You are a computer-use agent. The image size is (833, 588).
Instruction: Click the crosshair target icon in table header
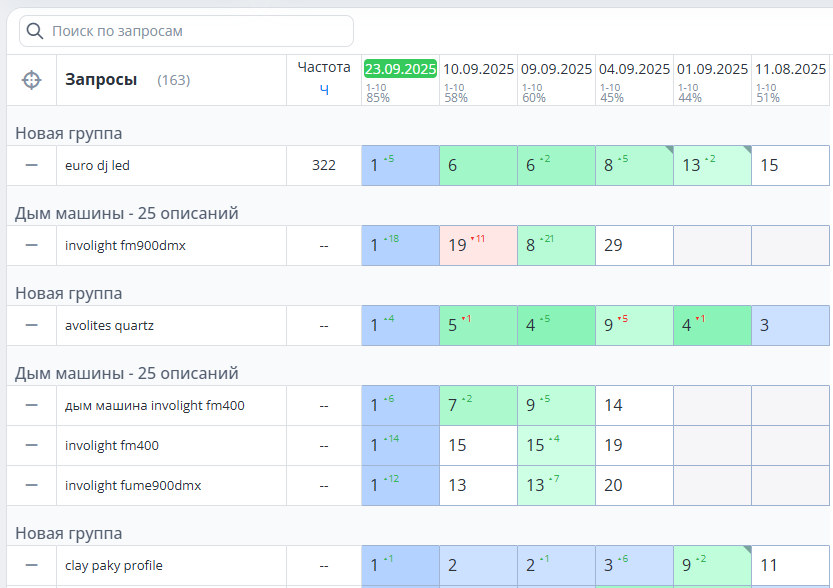coord(31,80)
